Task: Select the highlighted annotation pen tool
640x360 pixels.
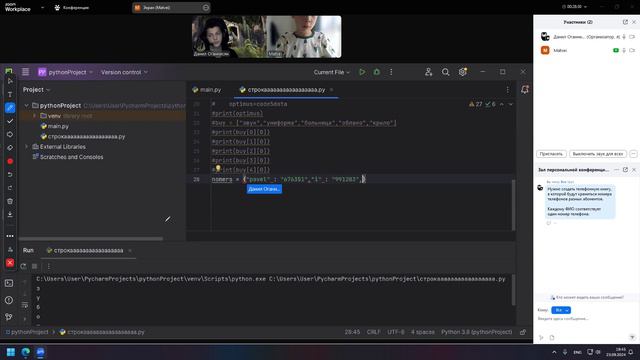Action: coord(10,108)
